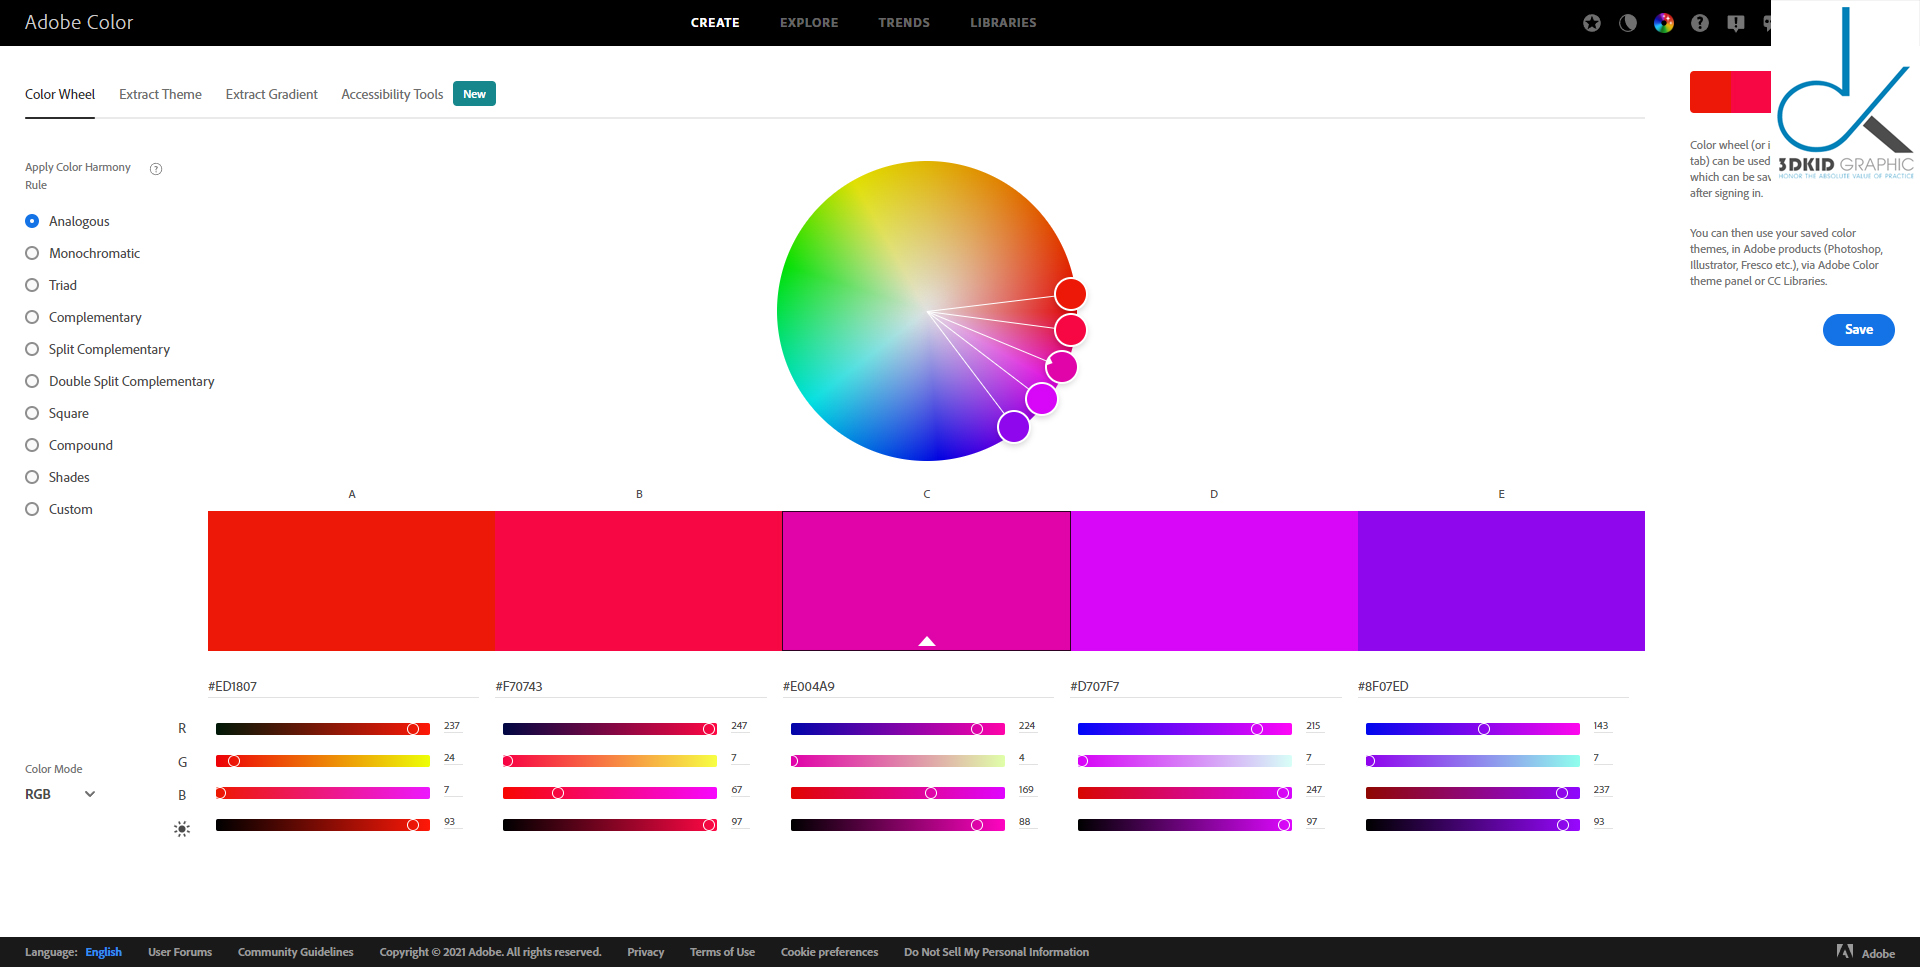
Task: Go to the TRENDS navigation tab
Action: [x=904, y=23]
